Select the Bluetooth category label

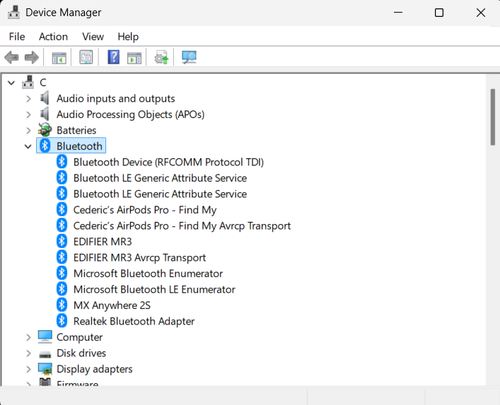pyautogui.click(x=79, y=146)
